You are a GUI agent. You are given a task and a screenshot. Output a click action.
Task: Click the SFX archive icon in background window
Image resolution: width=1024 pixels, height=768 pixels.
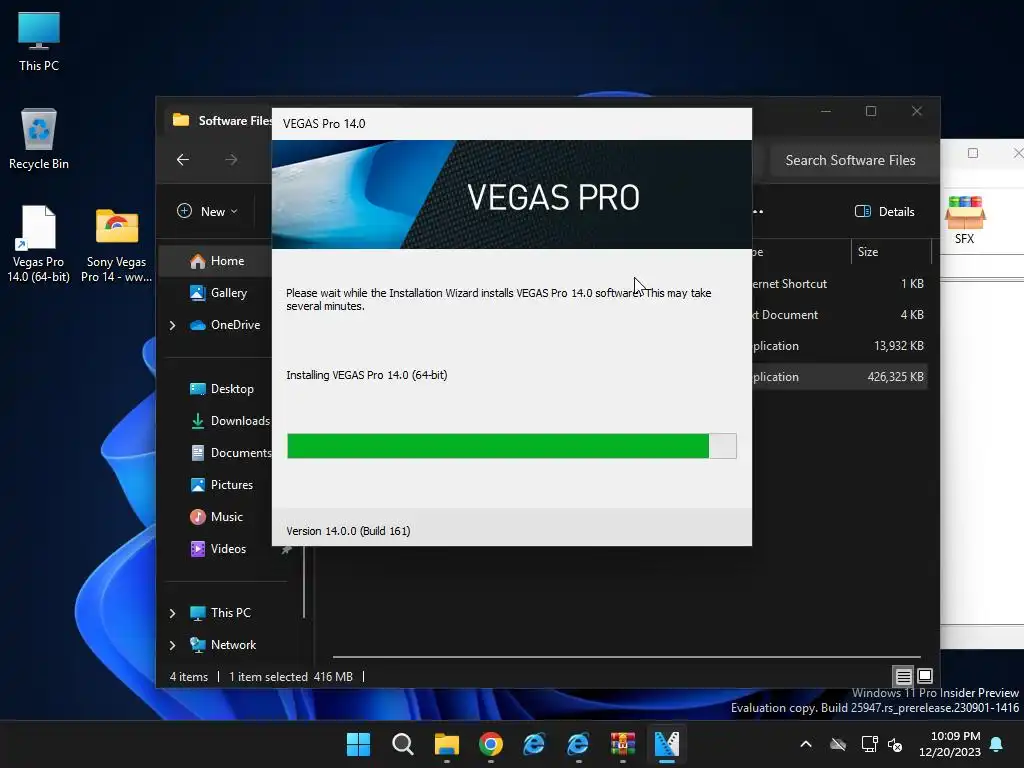965,219
